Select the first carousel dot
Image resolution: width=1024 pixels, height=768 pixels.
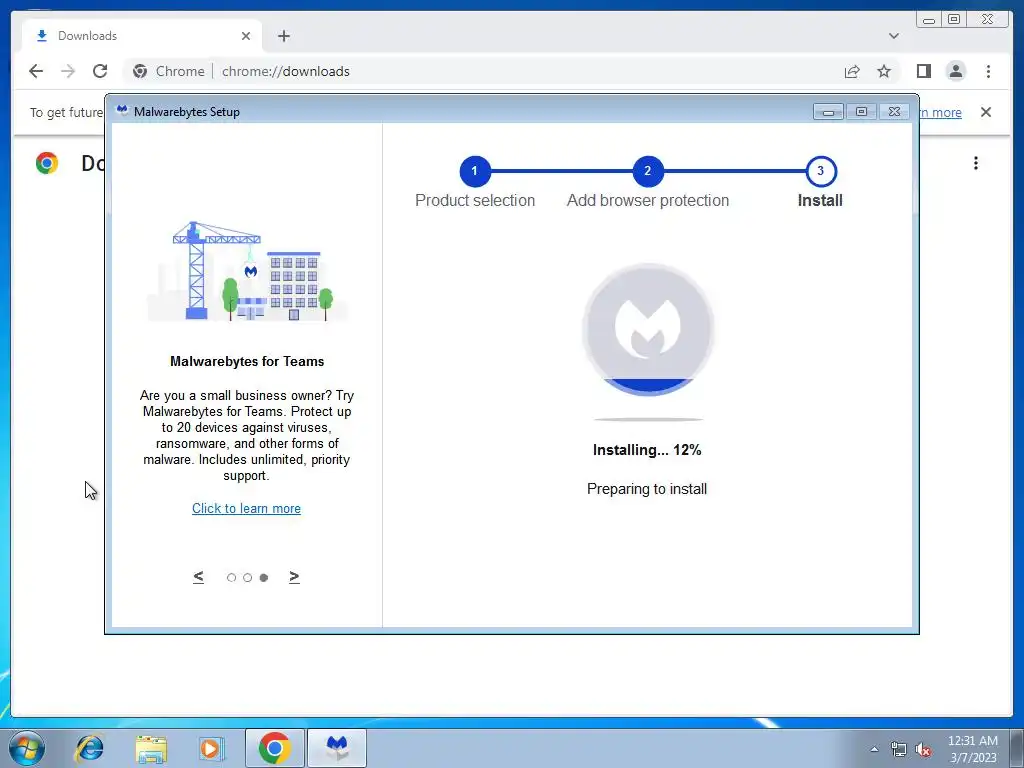(231, 577)
